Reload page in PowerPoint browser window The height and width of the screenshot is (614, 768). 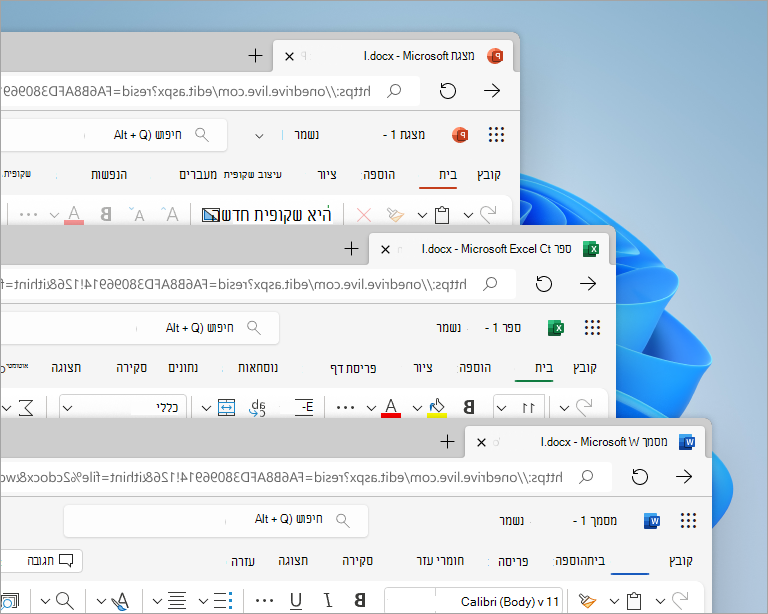pos(448,91)
